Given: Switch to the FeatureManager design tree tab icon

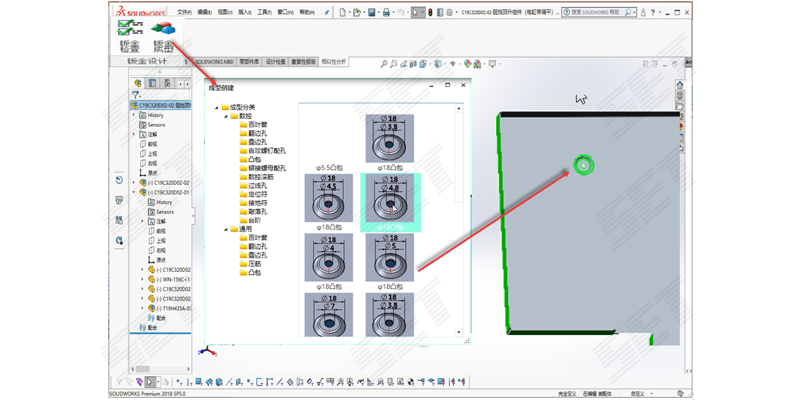Looking at the screenshot, I should (x=137, y=83).
